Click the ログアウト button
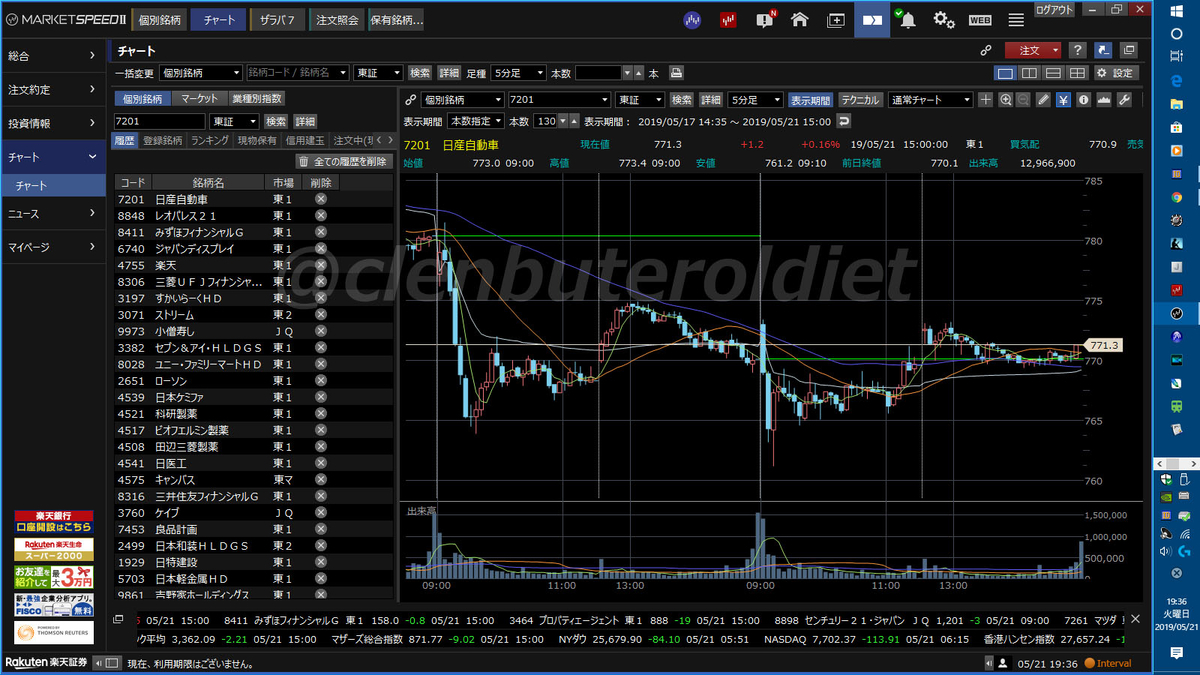The width and height of the screenshot is (1200, 675). click(1055, 8)
